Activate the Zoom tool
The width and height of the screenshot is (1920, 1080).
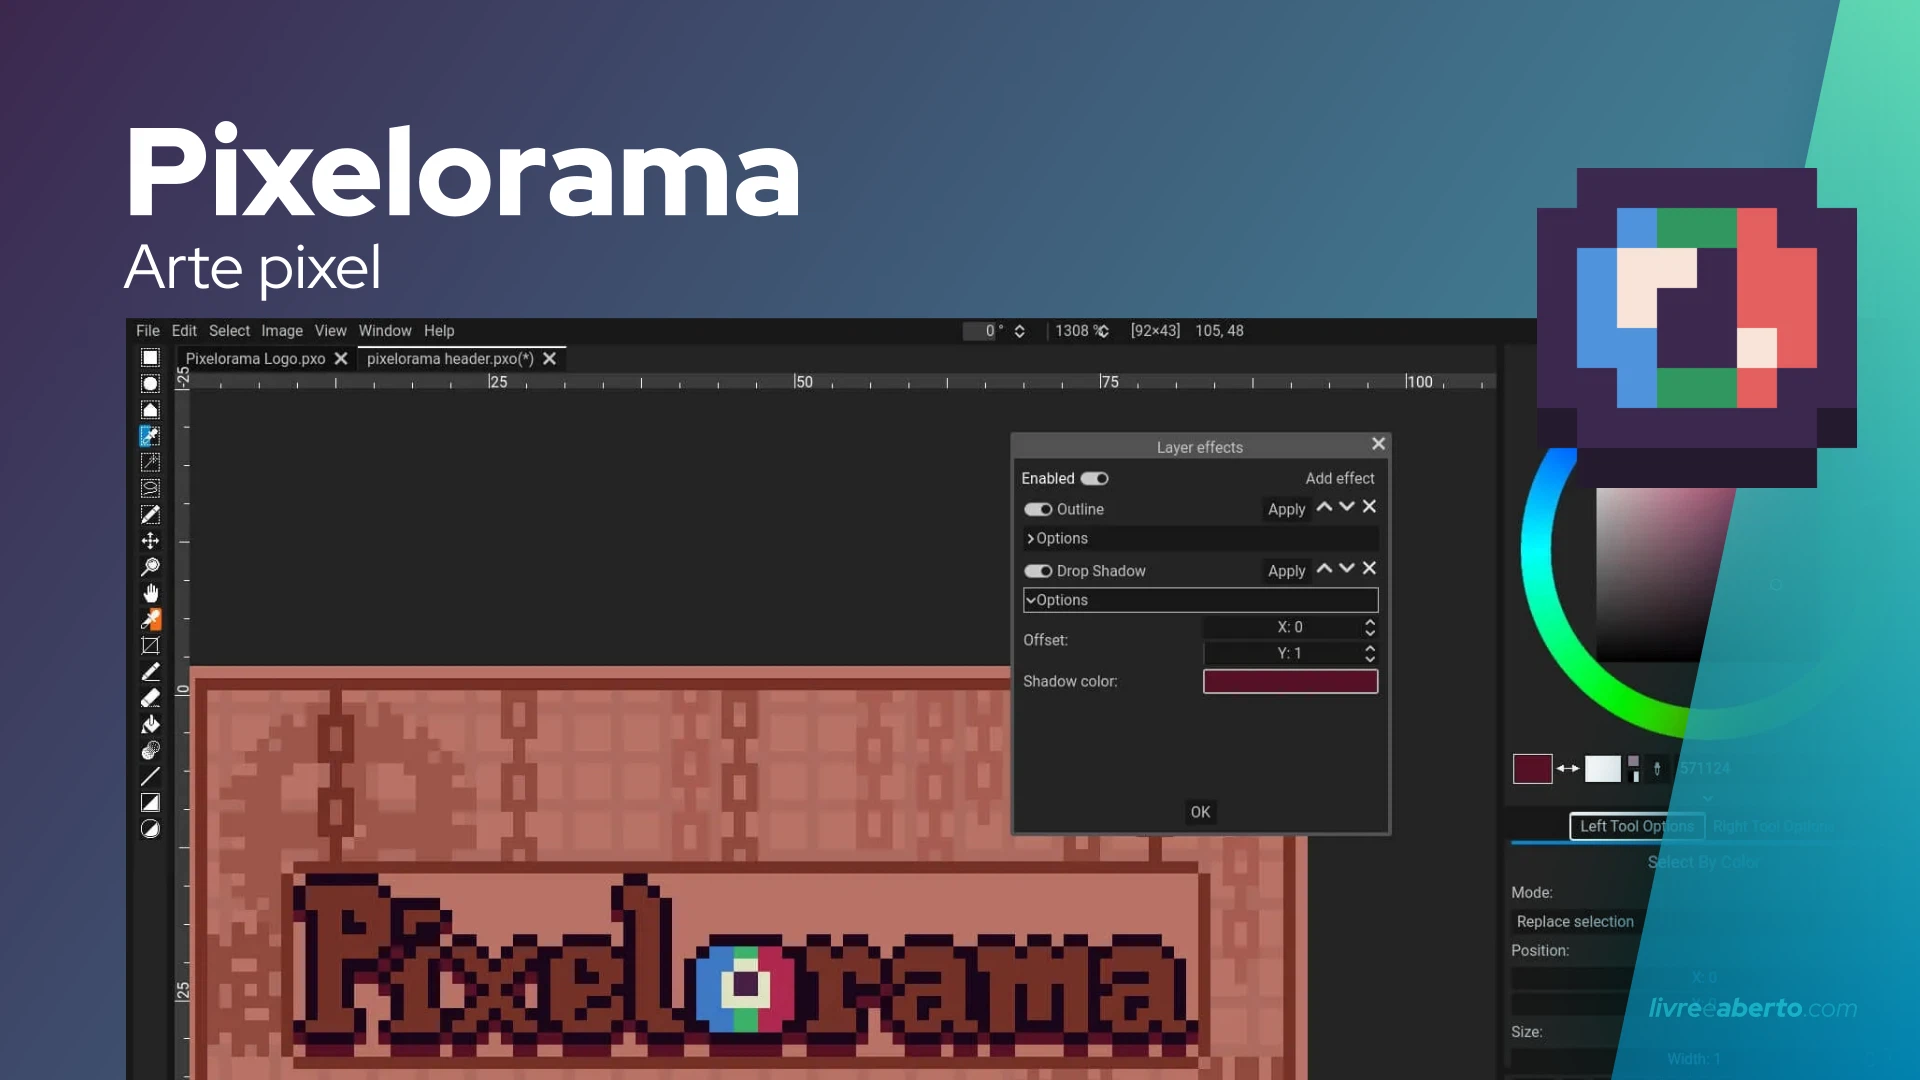[x=150, y=566]
